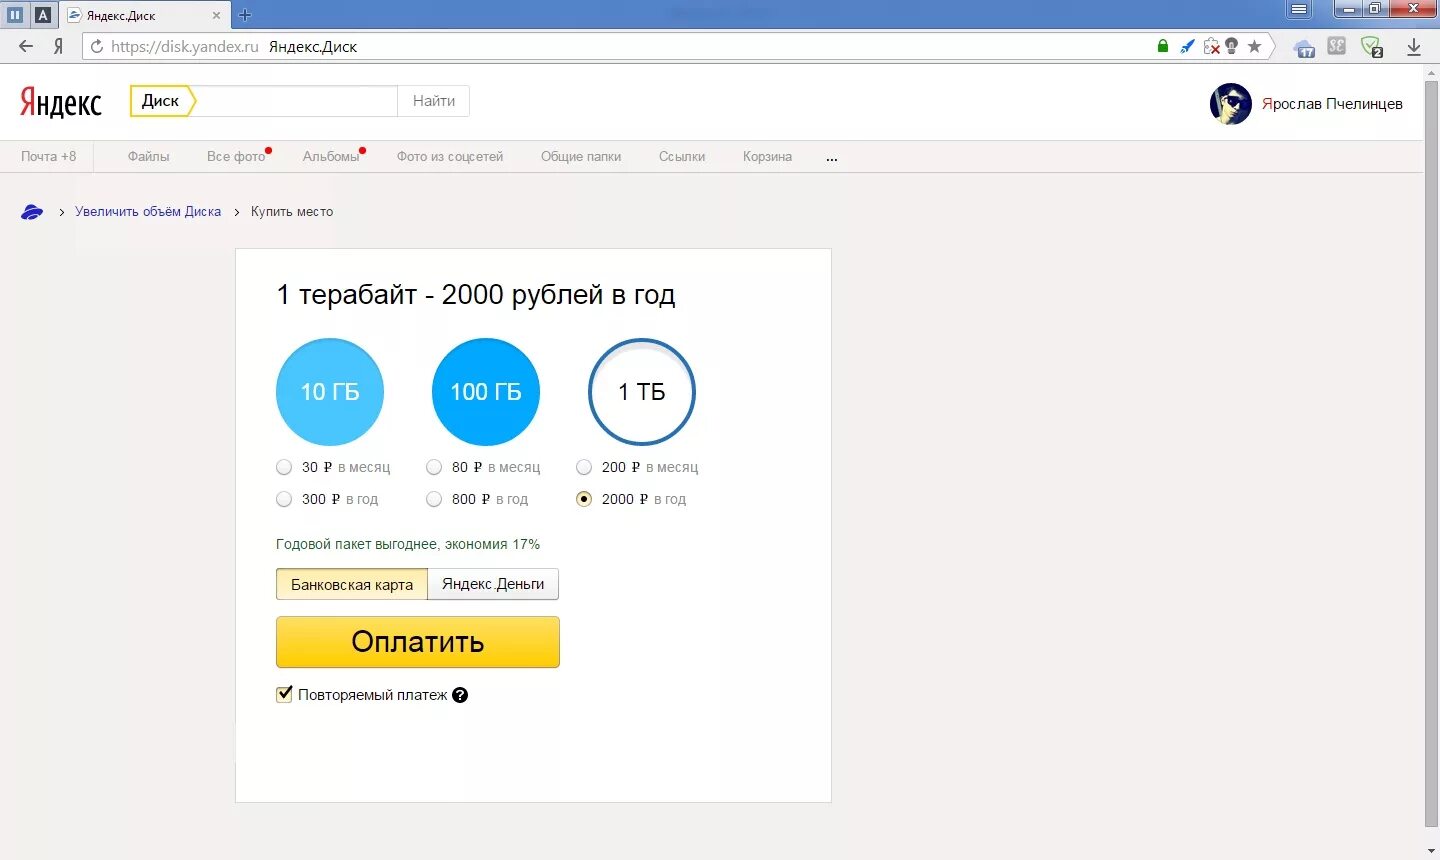Click the Оплатить button
Viewport: 1440px width, 860px height.
click(x=418, y=642)
